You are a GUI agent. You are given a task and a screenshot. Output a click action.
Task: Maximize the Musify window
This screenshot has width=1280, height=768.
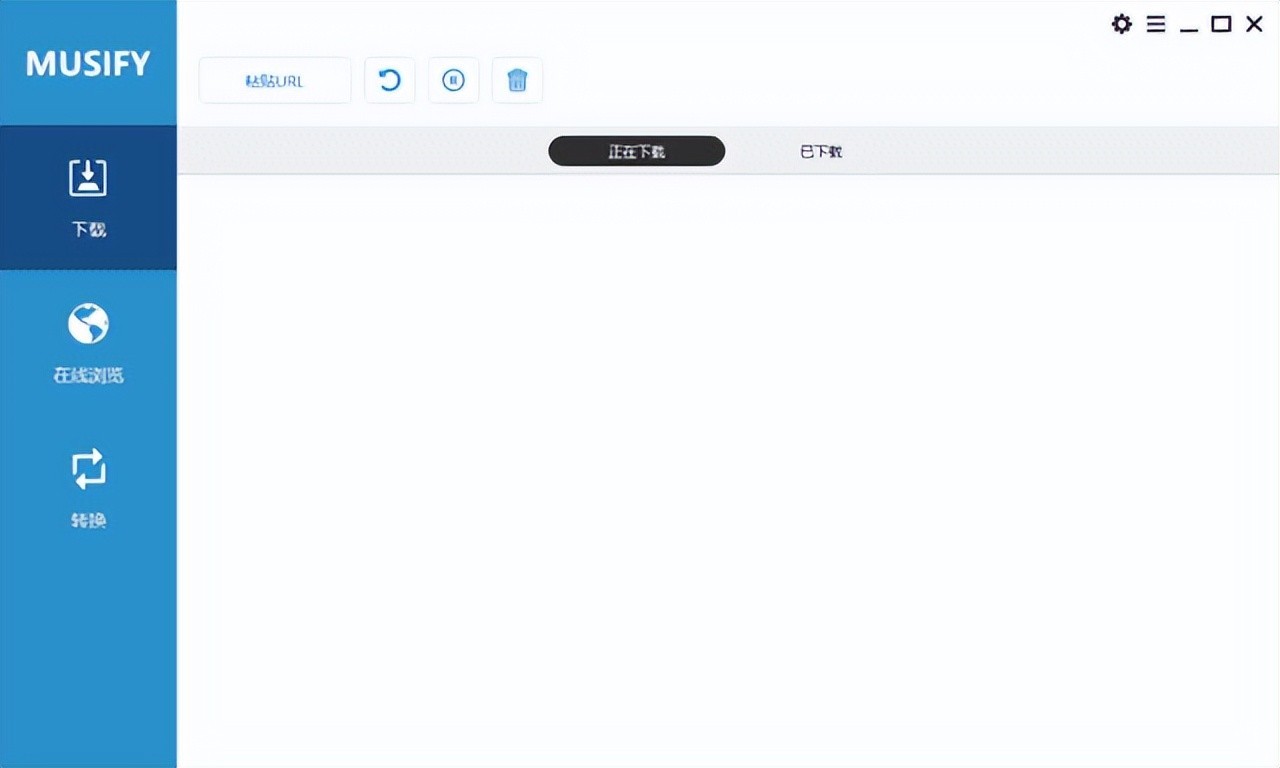[x=1221, y=24]
